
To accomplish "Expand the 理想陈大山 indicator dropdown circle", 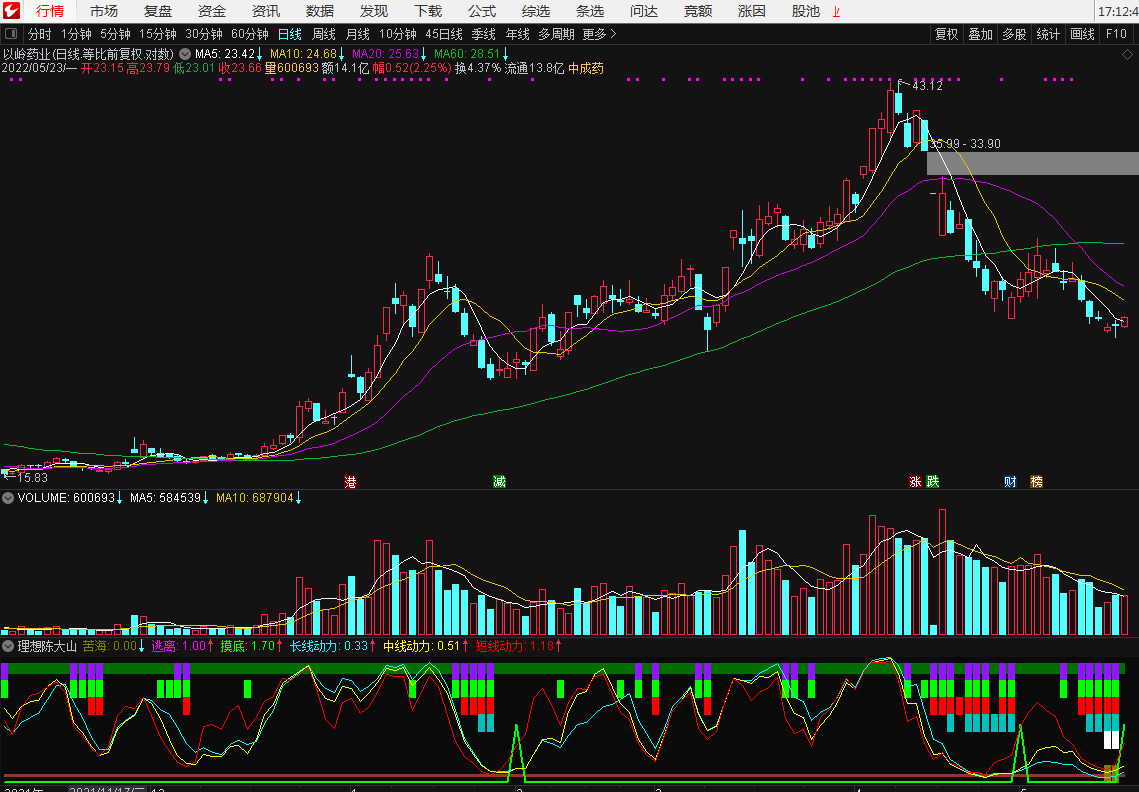I will tap(8, 646).
